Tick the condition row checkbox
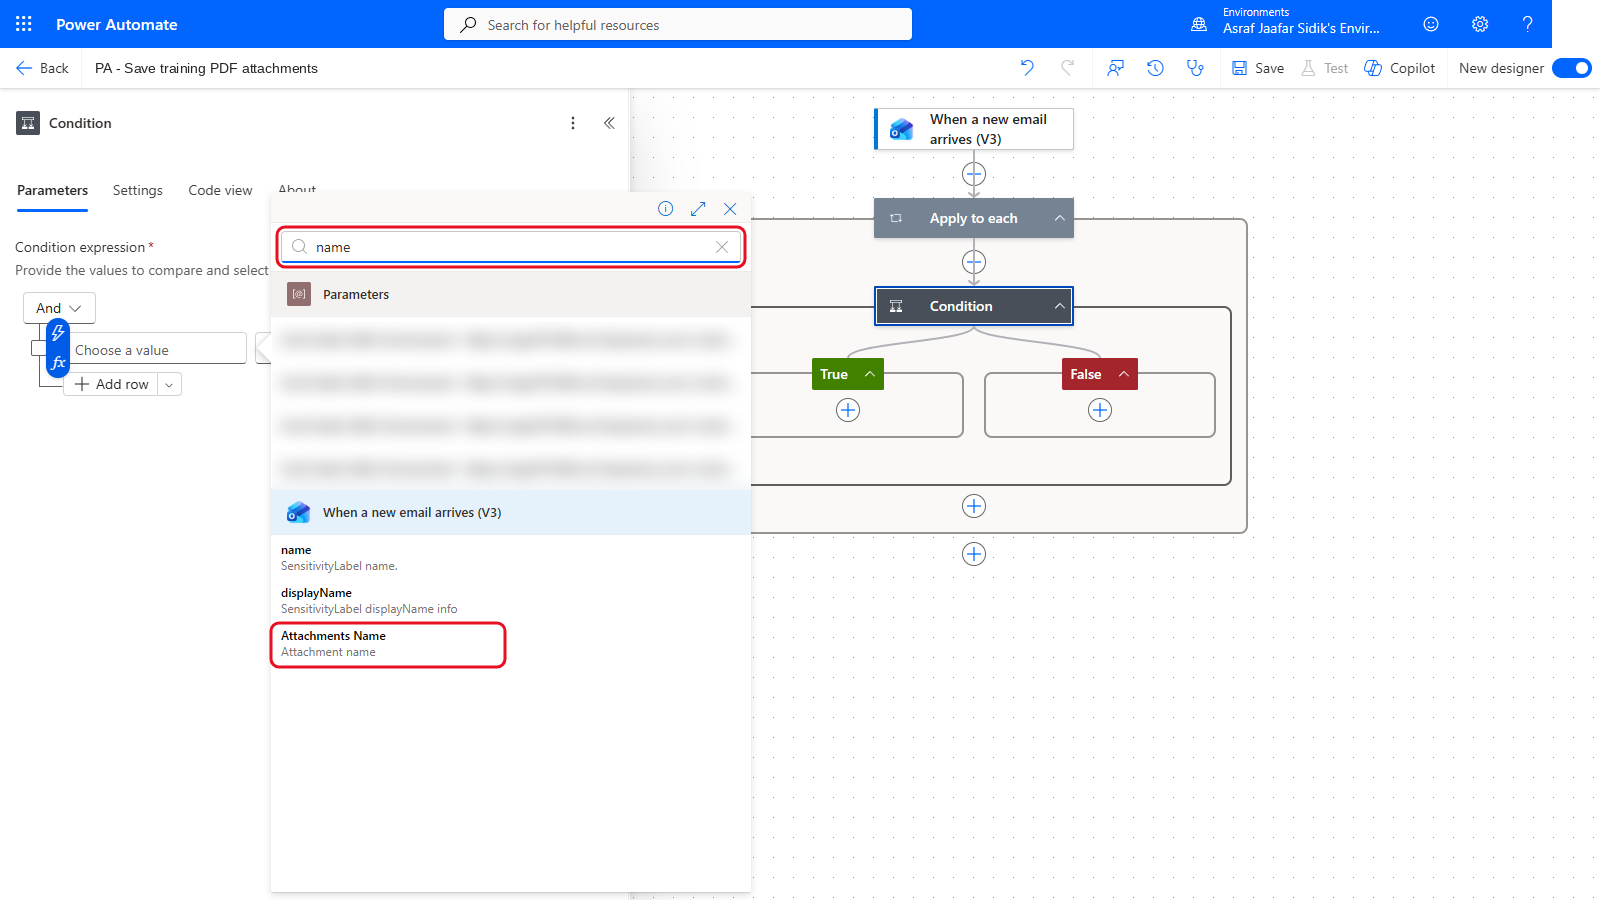1600x900 pixels. [x=38, y=348]
